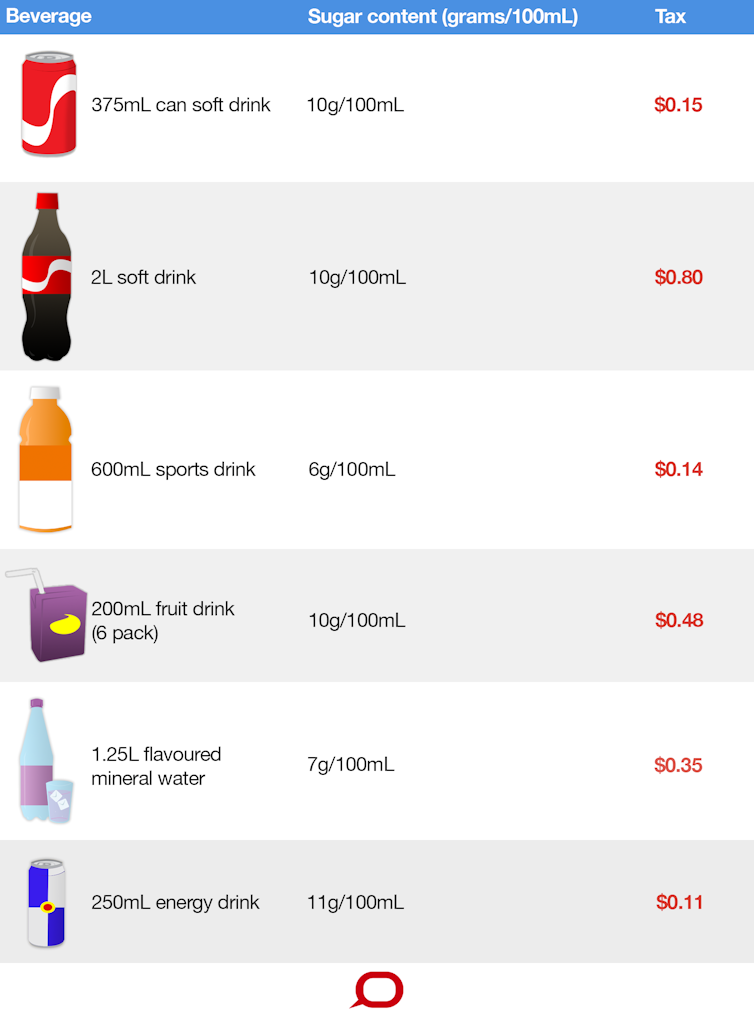Select the blue and silver energy drink can
The width and height of the screenshot is (754, 1018).
[47, 902]
